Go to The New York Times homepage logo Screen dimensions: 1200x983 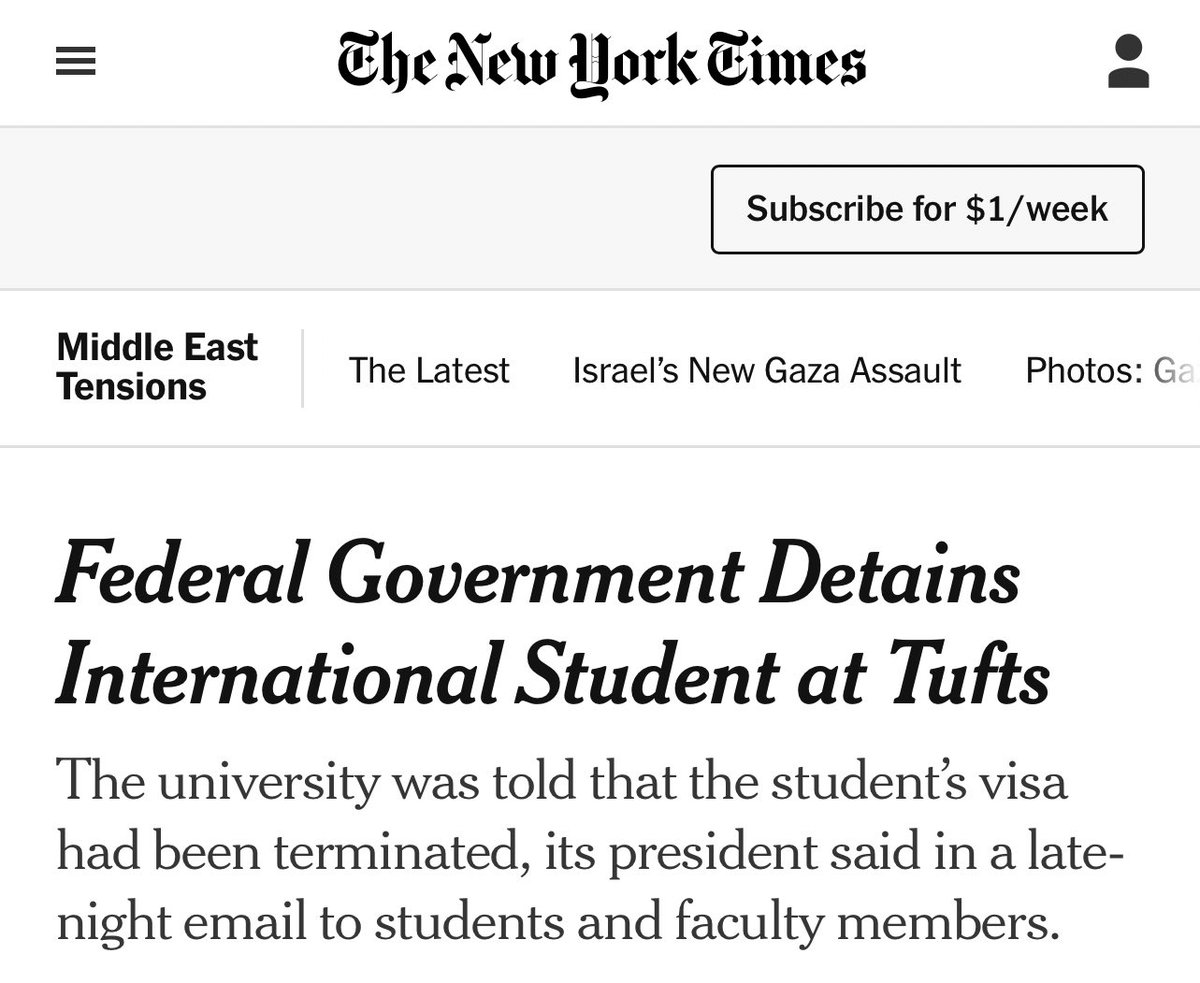(602, 62)
